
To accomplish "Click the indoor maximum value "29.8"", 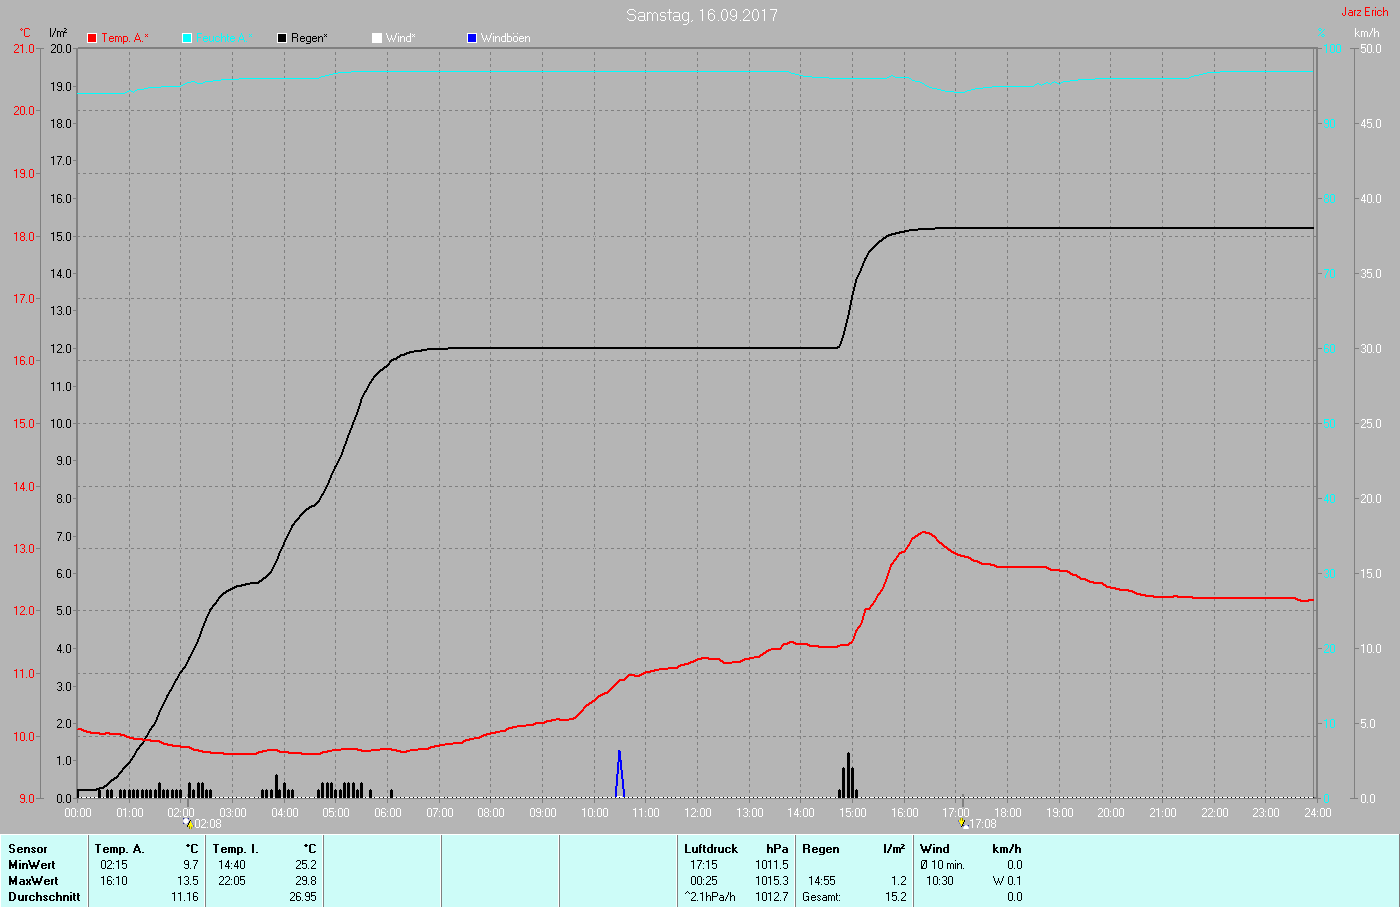I will point(306,881).
